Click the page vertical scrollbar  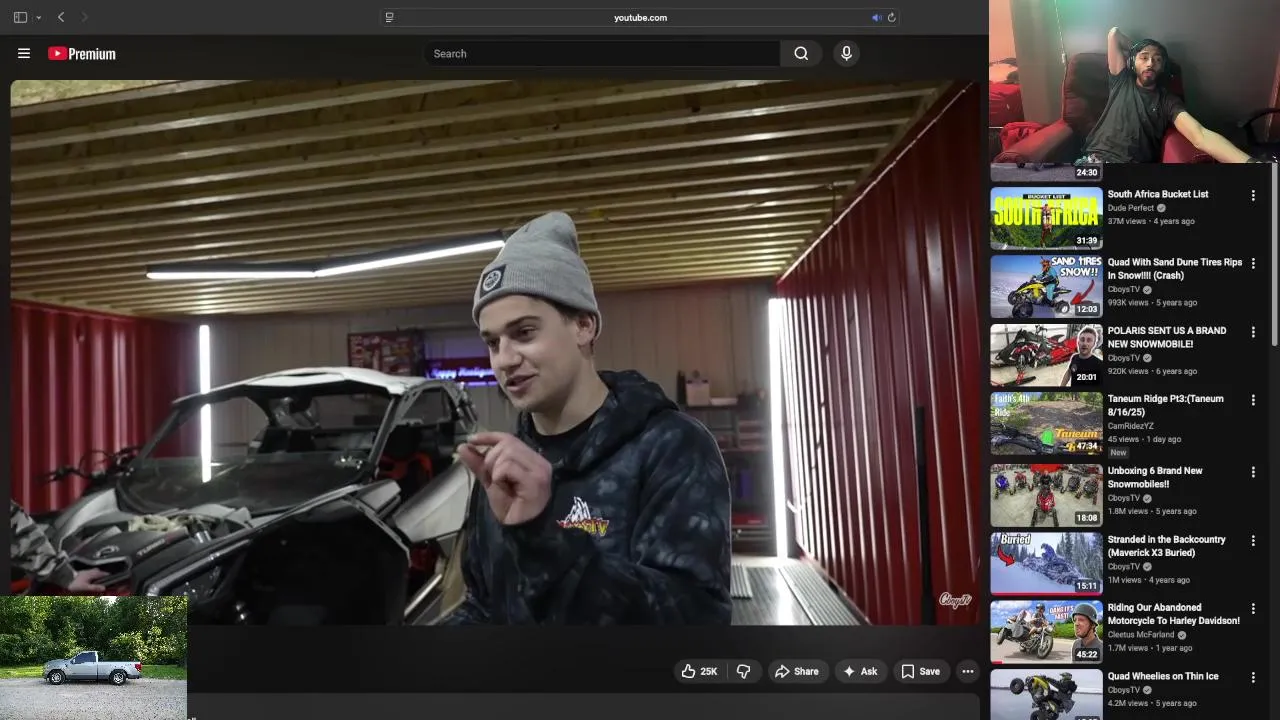pos(1275,255)
